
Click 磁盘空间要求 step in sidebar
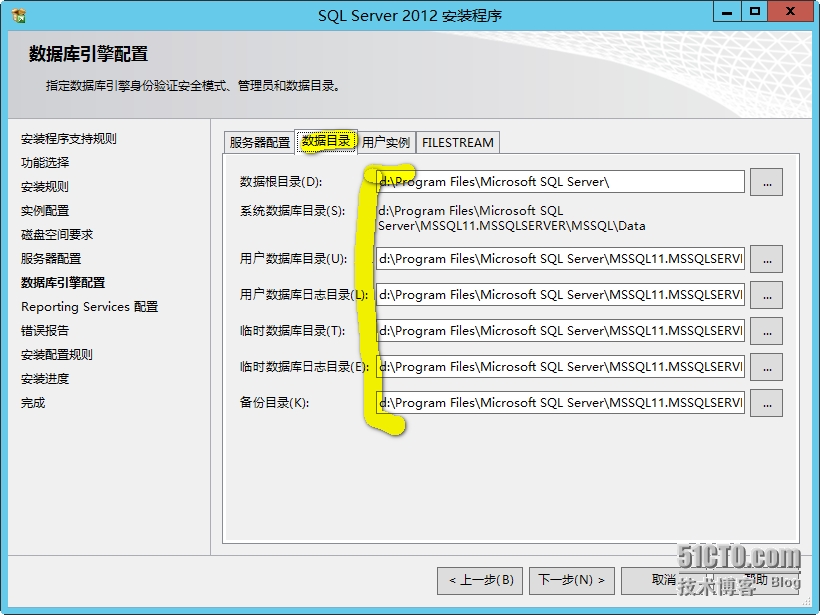point(57,235)
